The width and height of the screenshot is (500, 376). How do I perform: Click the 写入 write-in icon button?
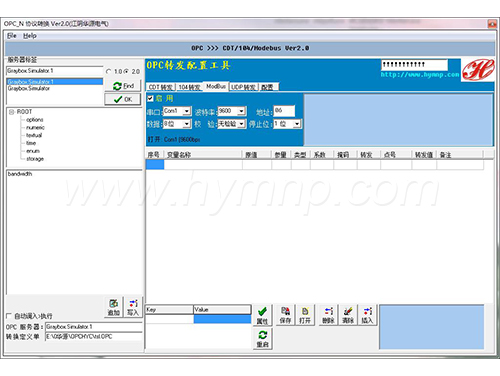click(x=133, y=307)
